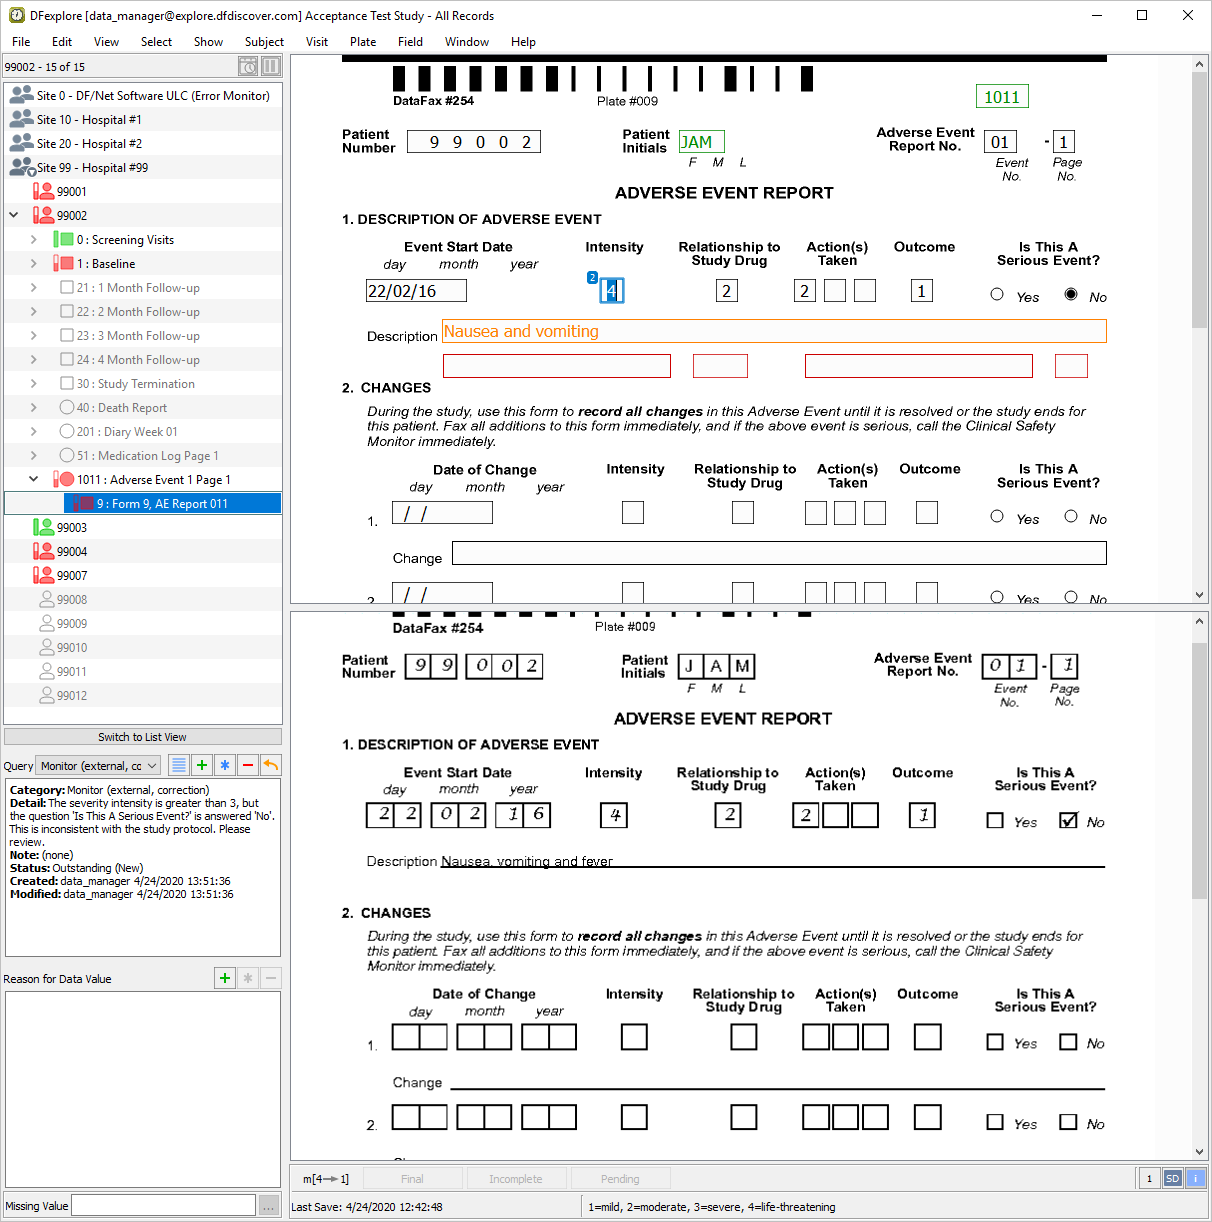Click the orange reply arrow query icon

(270, 765)
